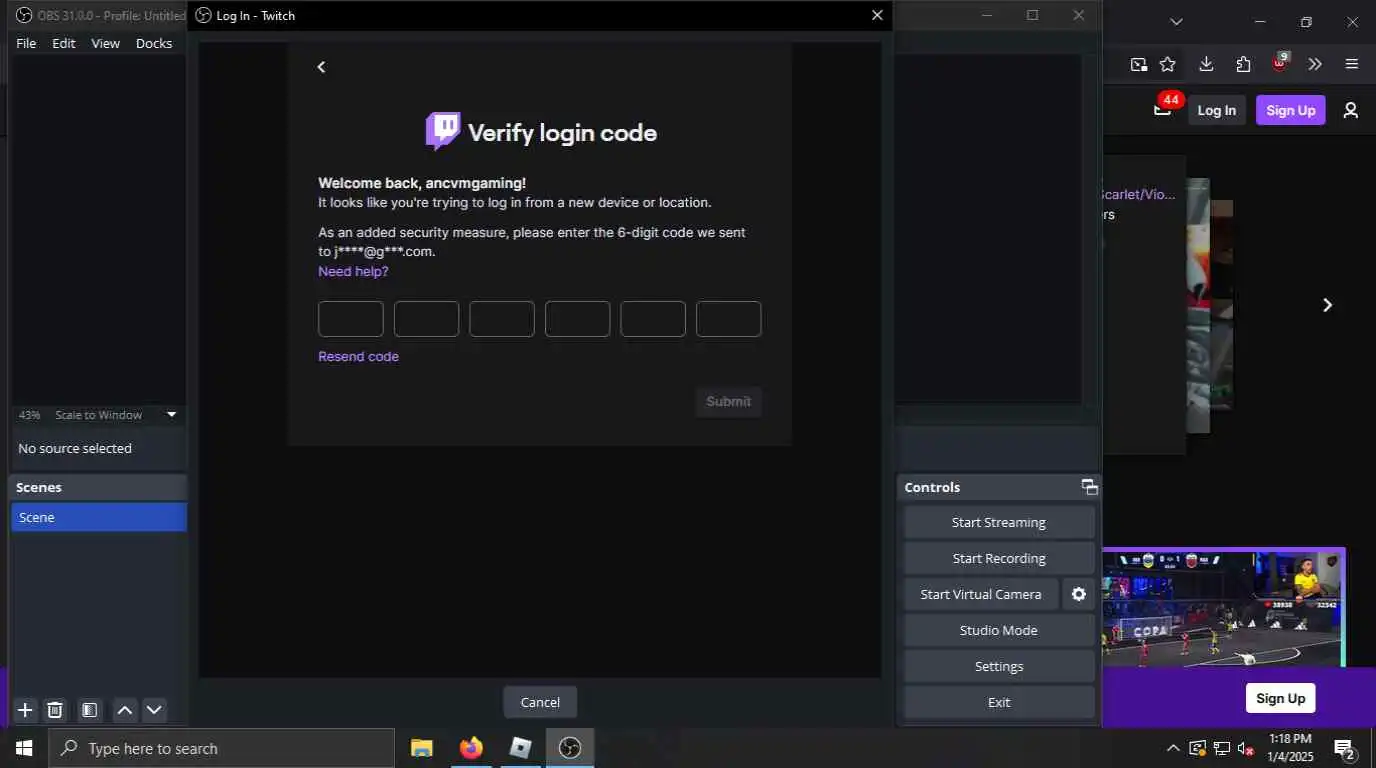Open the Need help? link
This screenshot has height=768, width=1376.
[x=353, y=271]
